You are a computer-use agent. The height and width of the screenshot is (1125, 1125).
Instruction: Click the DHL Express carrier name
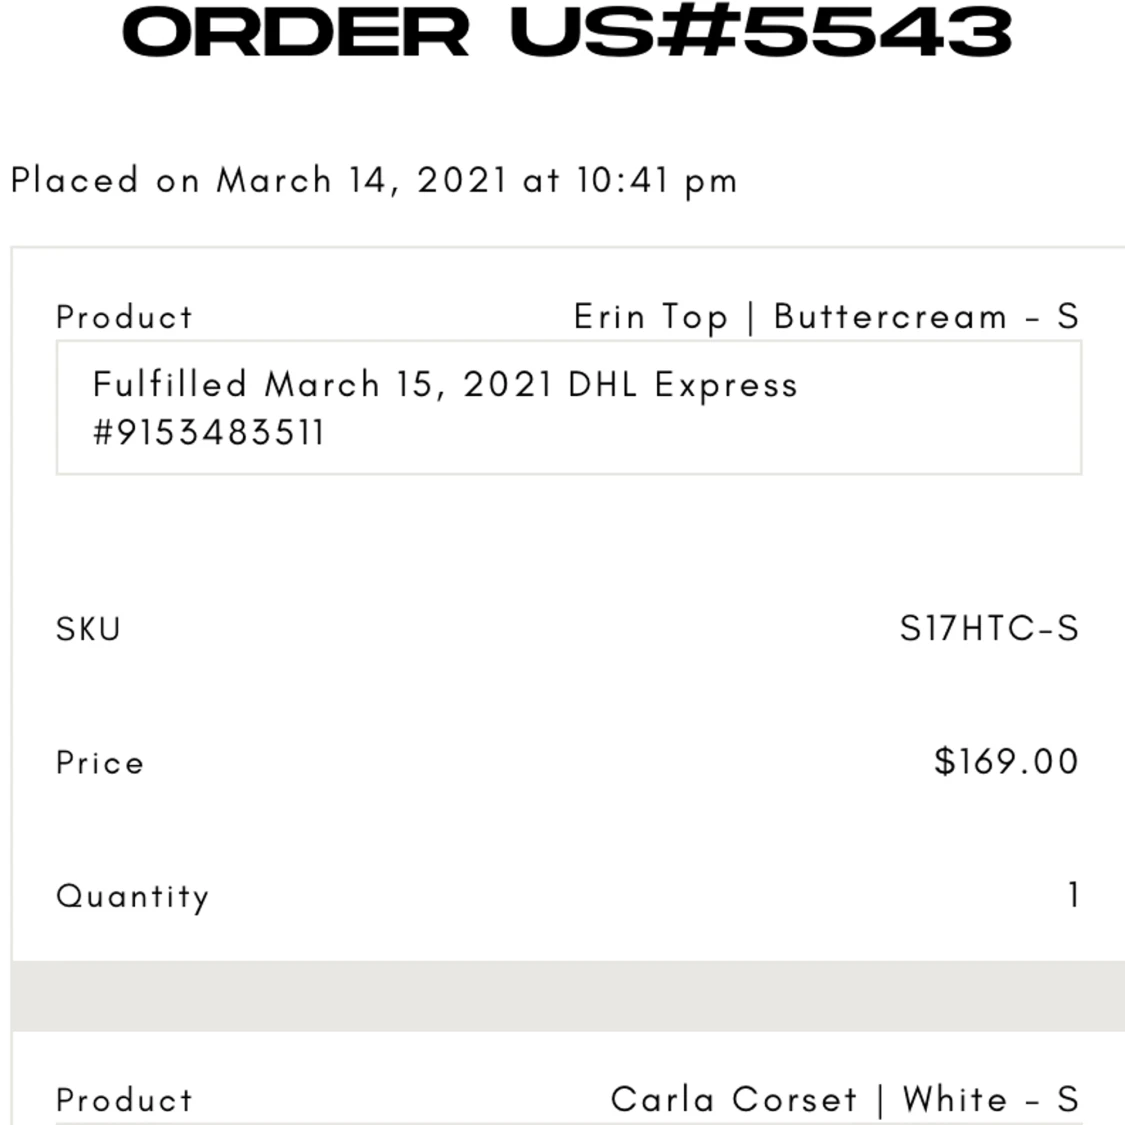coord(683,385)
